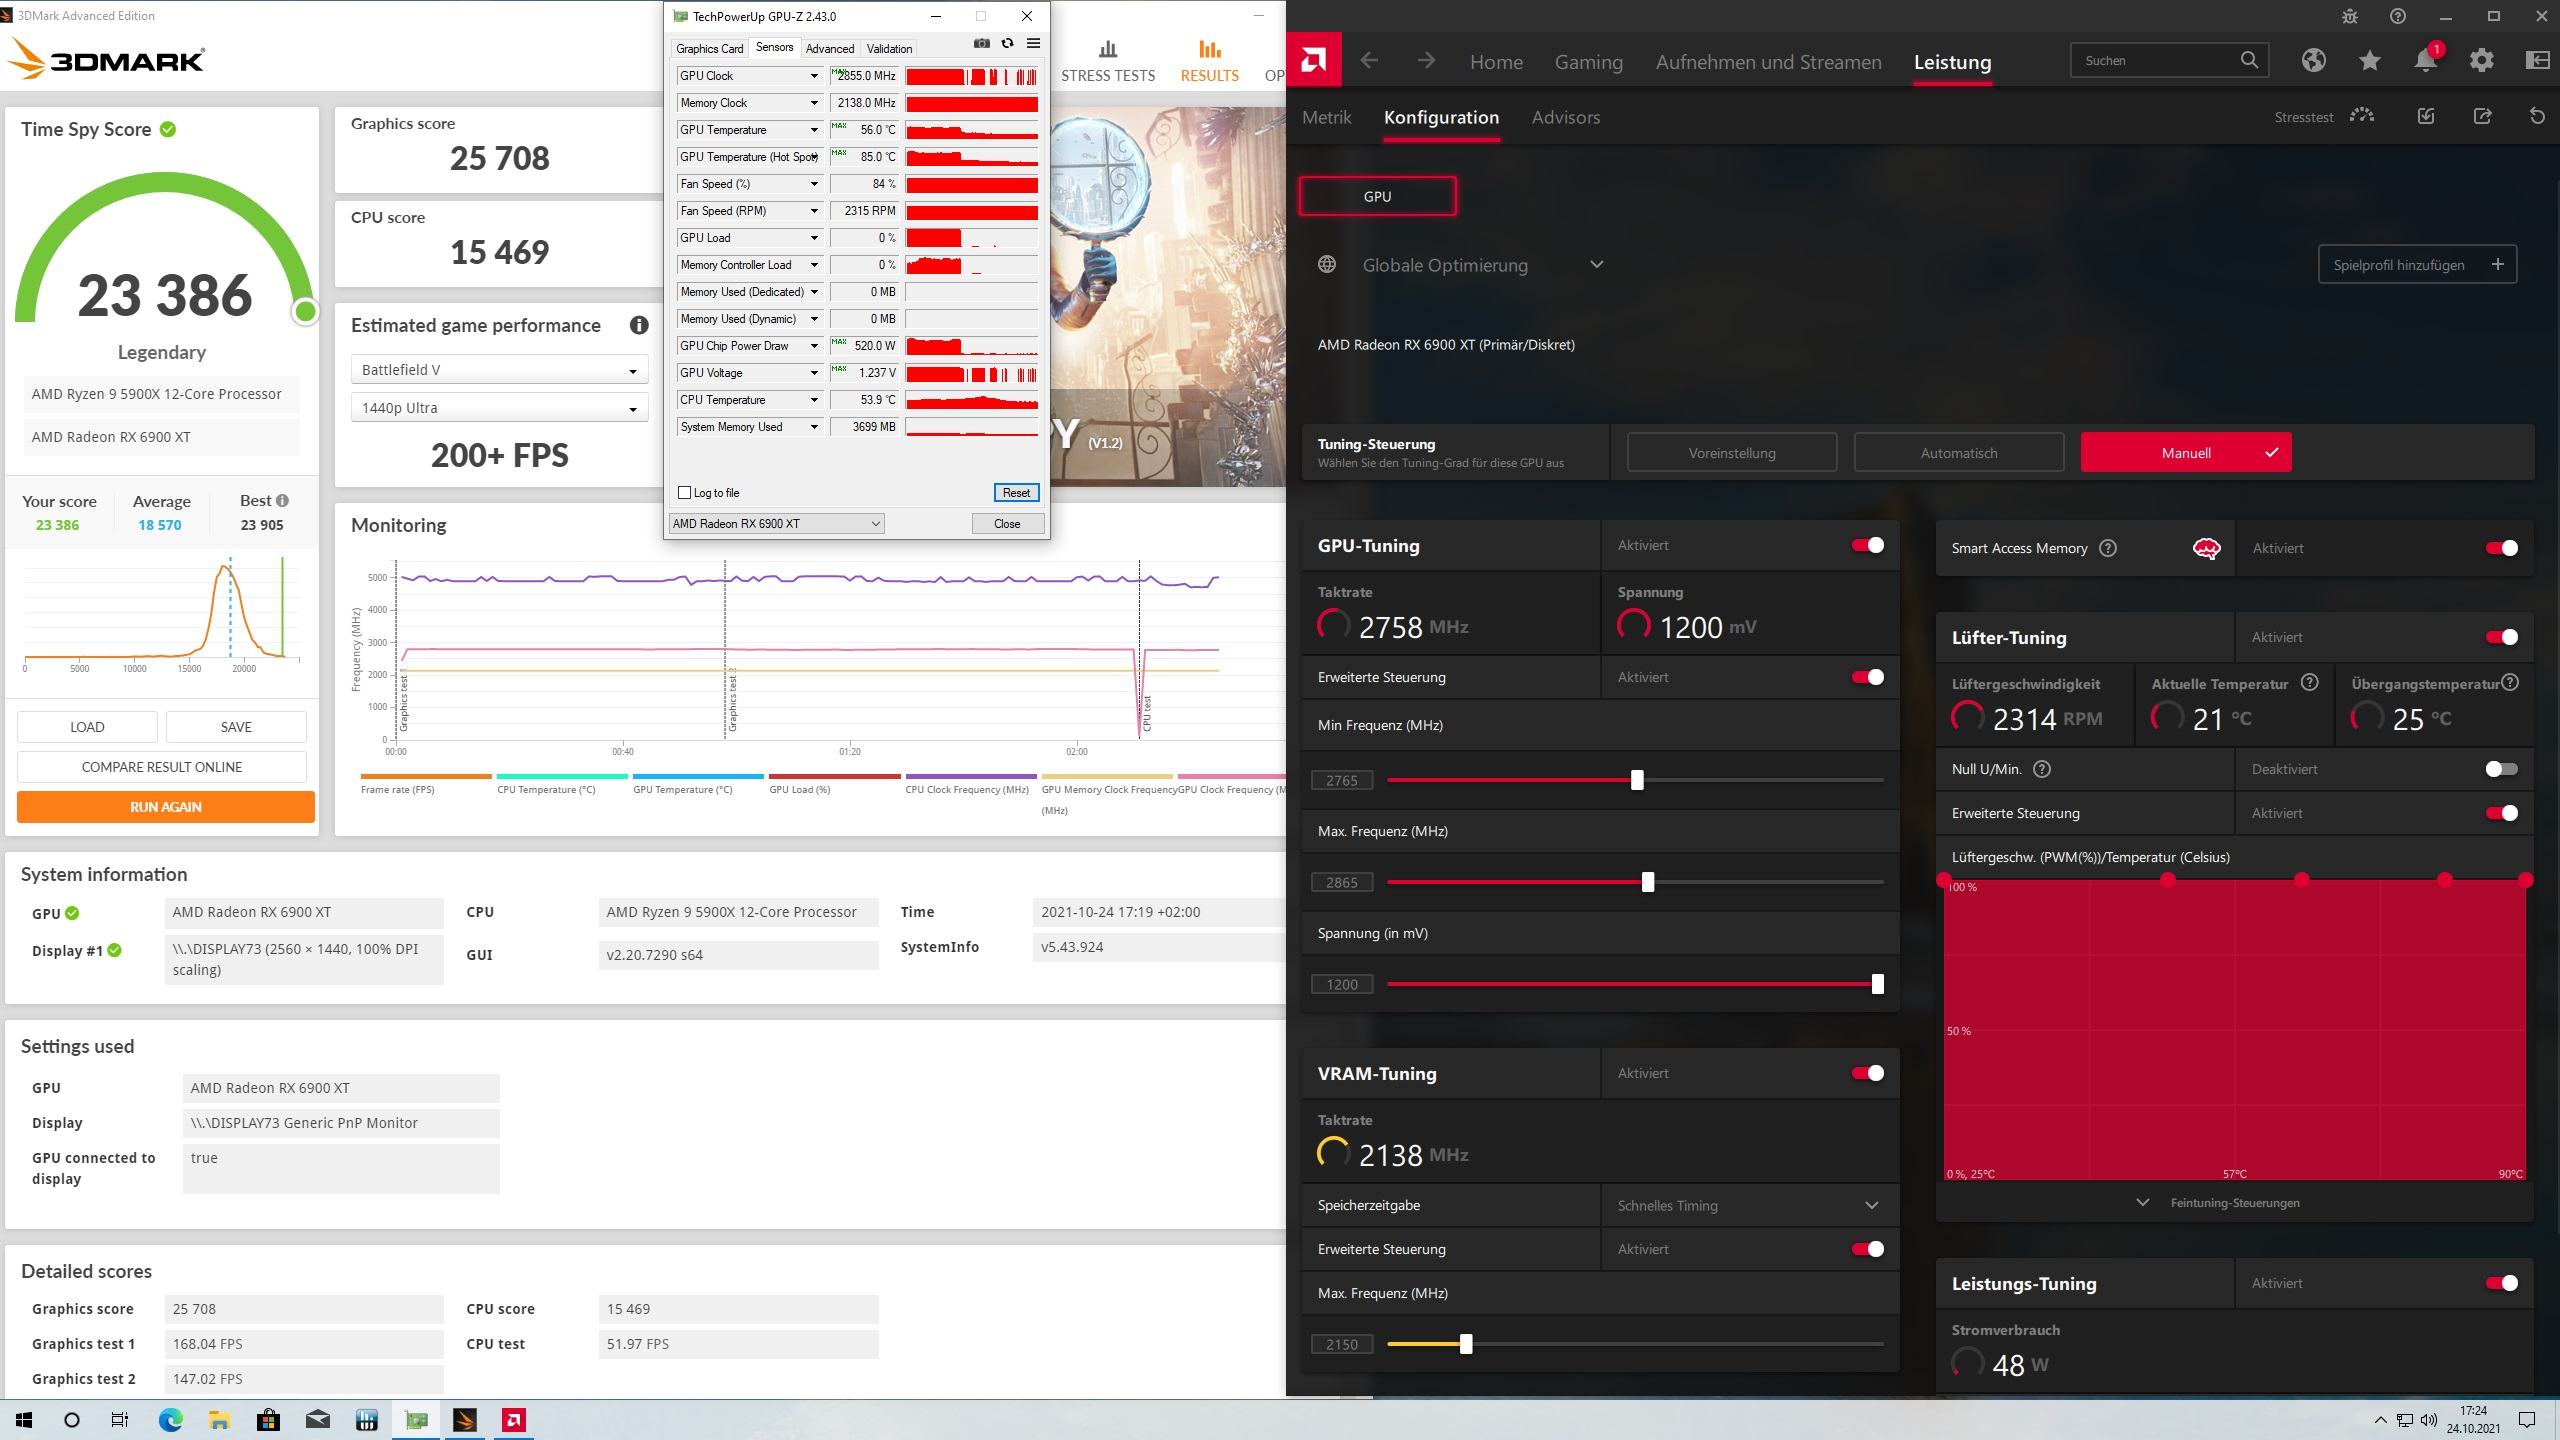The height and width of the screenshot is (1440, 2560).
Task: Open the GPU-Z device selector AMD Radeon RX 6900 XT
Action: [776, 523]
